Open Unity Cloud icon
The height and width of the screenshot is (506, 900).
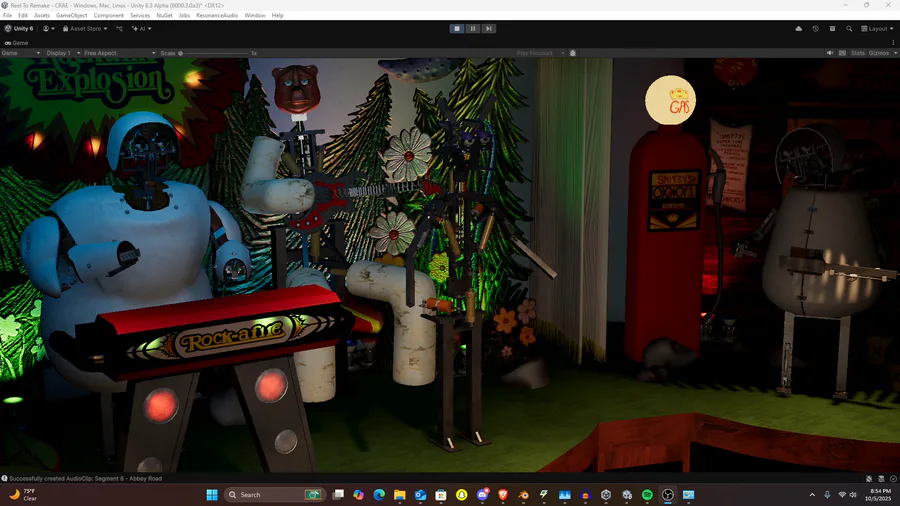pyautogui.click(x=798, y=29)
